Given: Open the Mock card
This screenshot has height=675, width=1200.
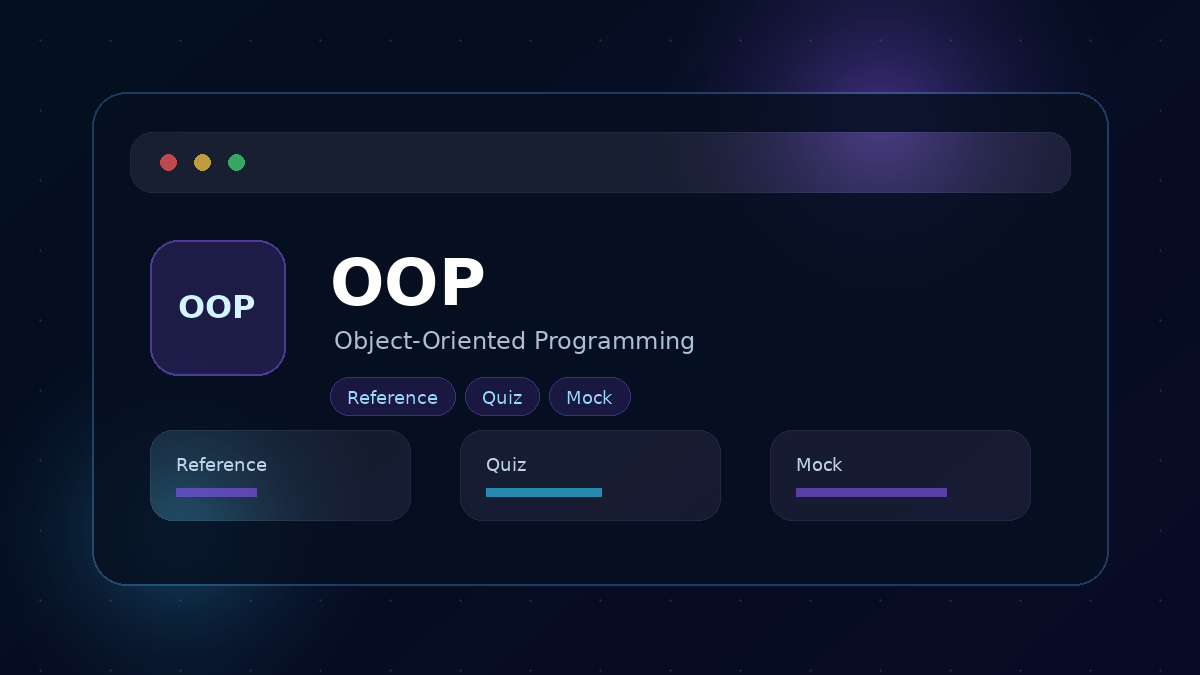Looking at the screenshot, I should point(900,475).
